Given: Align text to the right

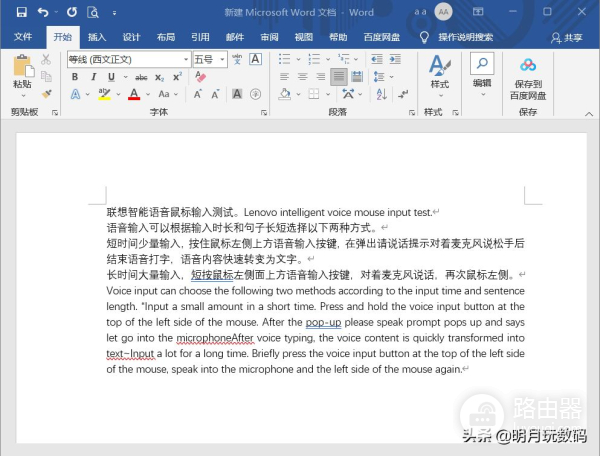Looking at the screenshot, I should click(321, 77).
